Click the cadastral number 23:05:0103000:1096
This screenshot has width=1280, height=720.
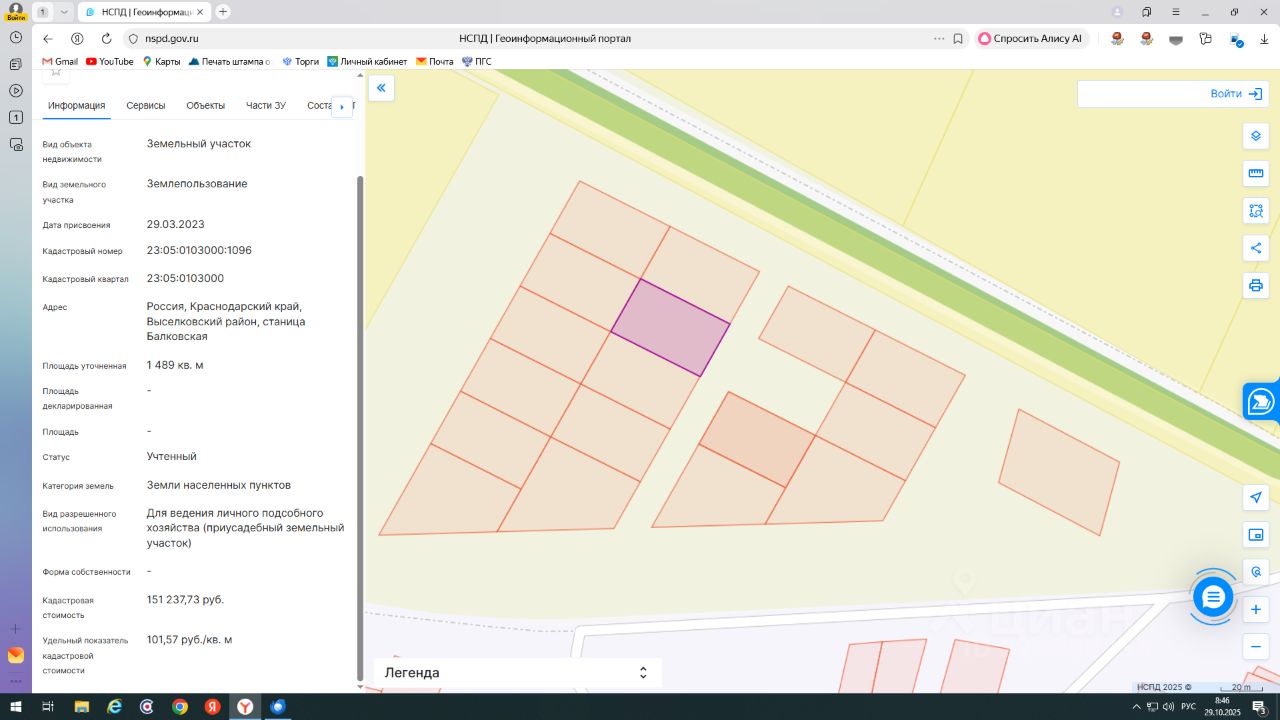click(199, 250)
